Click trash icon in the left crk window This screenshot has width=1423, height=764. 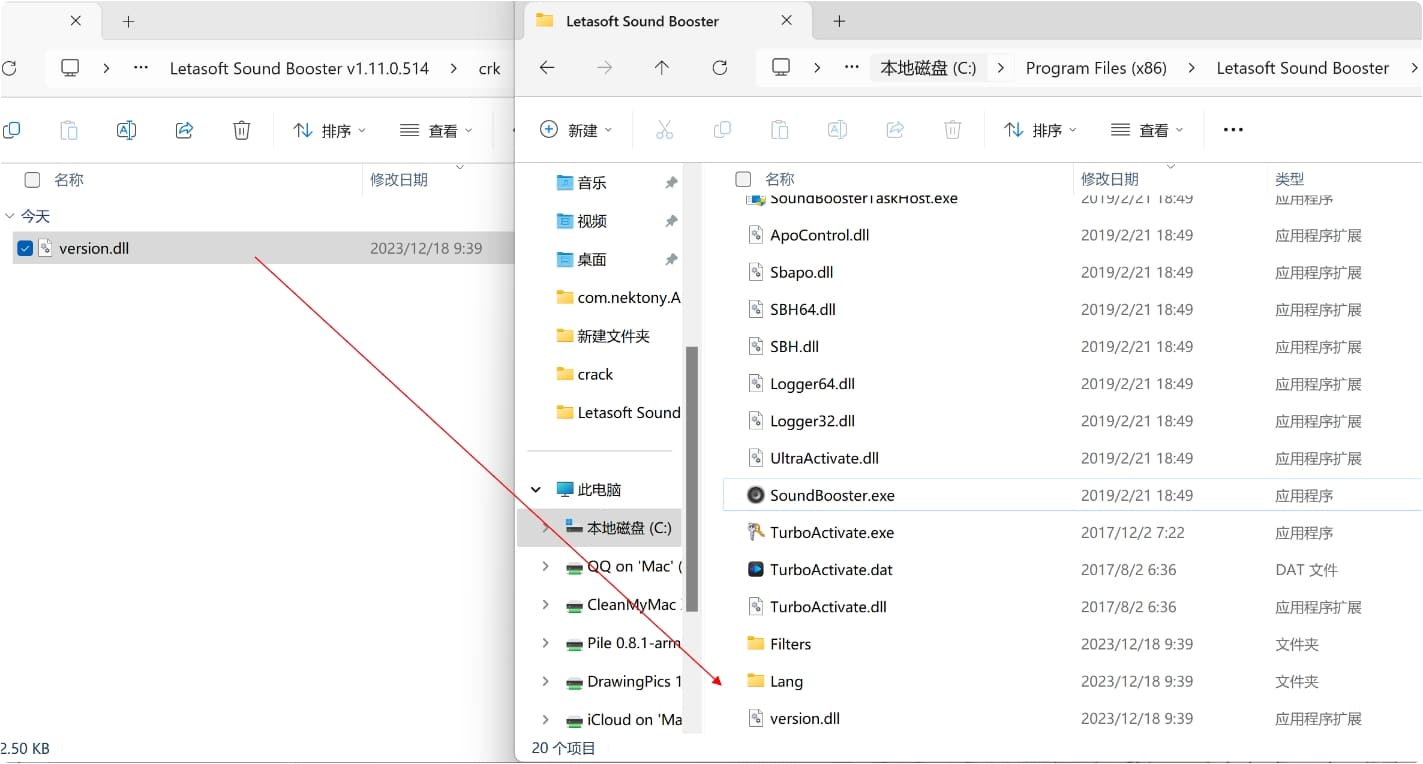point(241,130)
